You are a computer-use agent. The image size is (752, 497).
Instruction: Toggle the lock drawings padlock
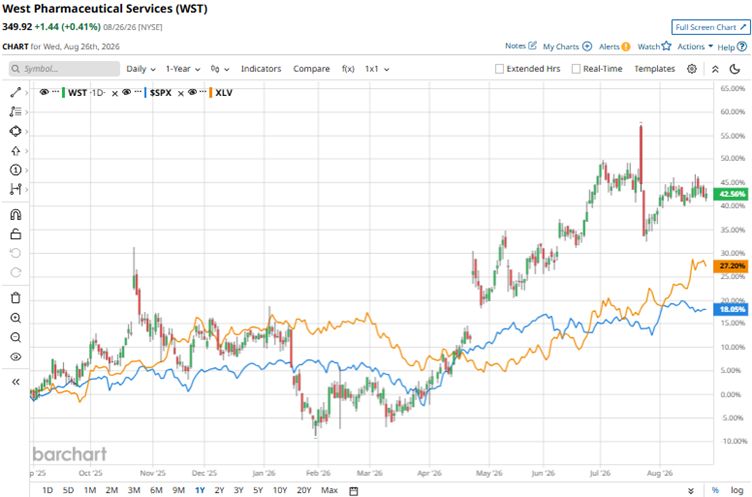pos(15,234)
